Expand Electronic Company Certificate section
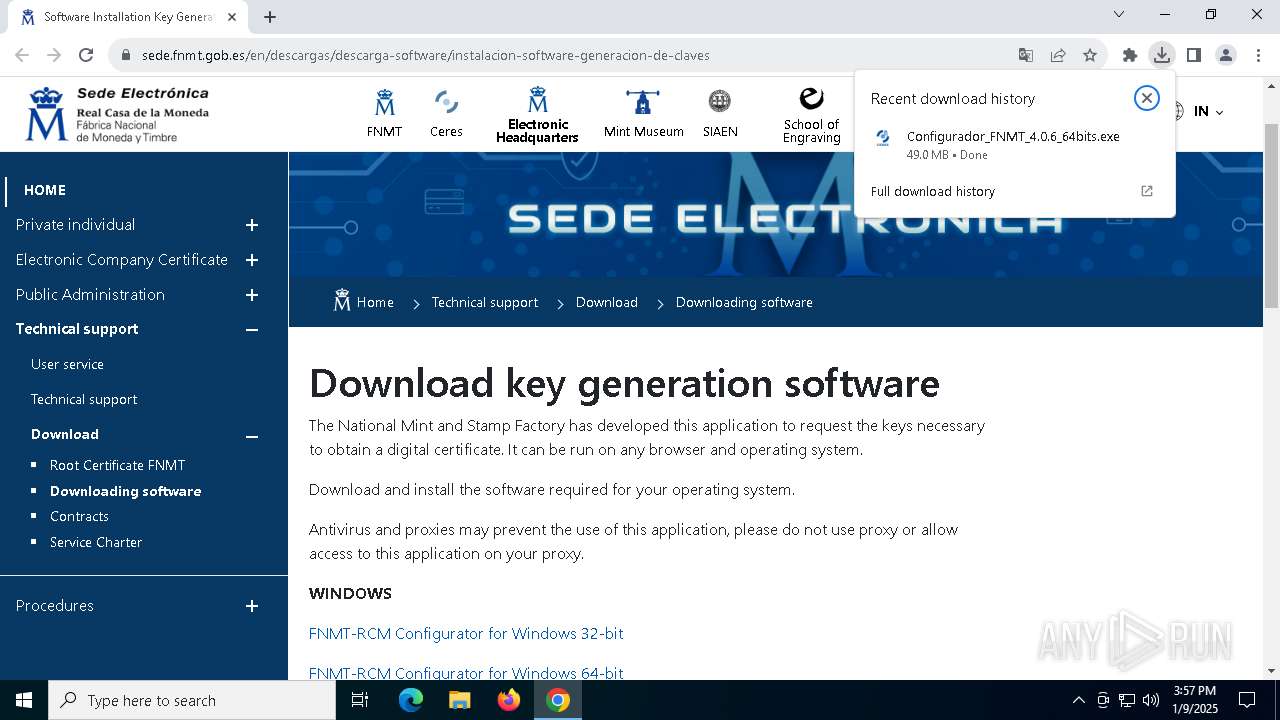This screenshot has width=1280, height=720. point(252,260)
